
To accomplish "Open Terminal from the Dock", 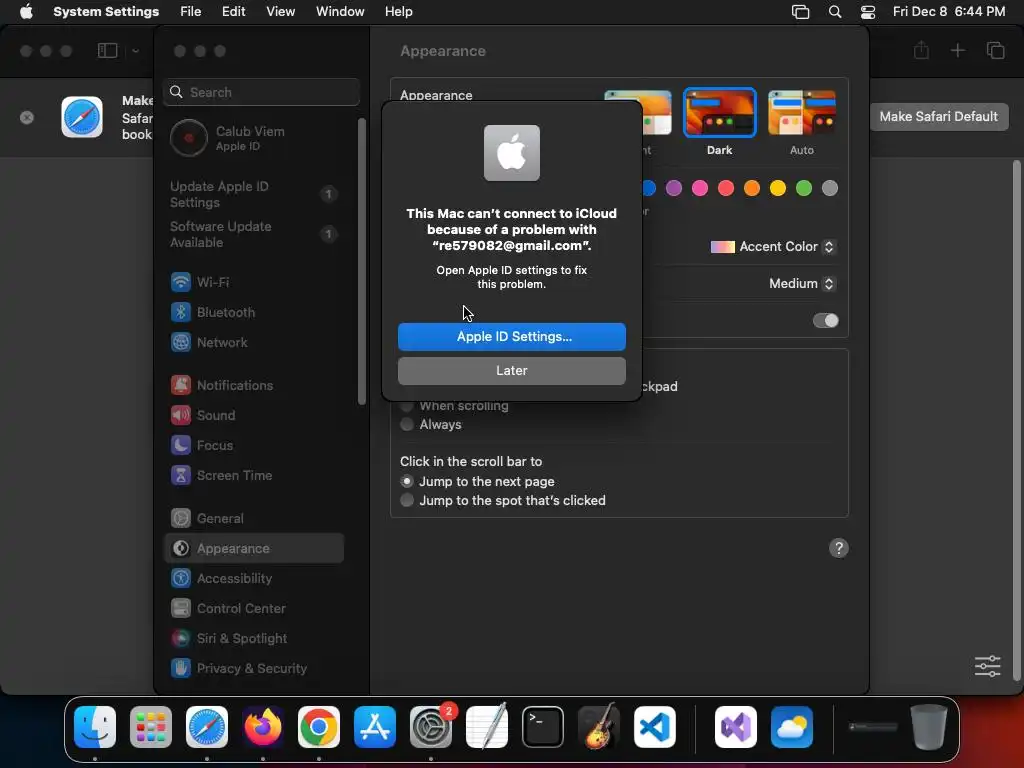I will (x=543, y=727).
